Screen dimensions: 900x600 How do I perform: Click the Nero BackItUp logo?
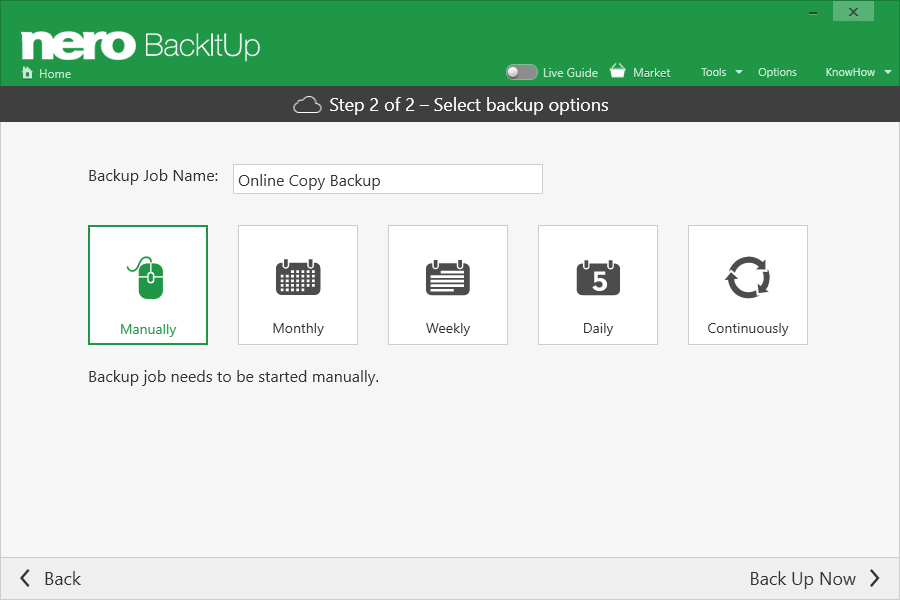coord(141,45)
